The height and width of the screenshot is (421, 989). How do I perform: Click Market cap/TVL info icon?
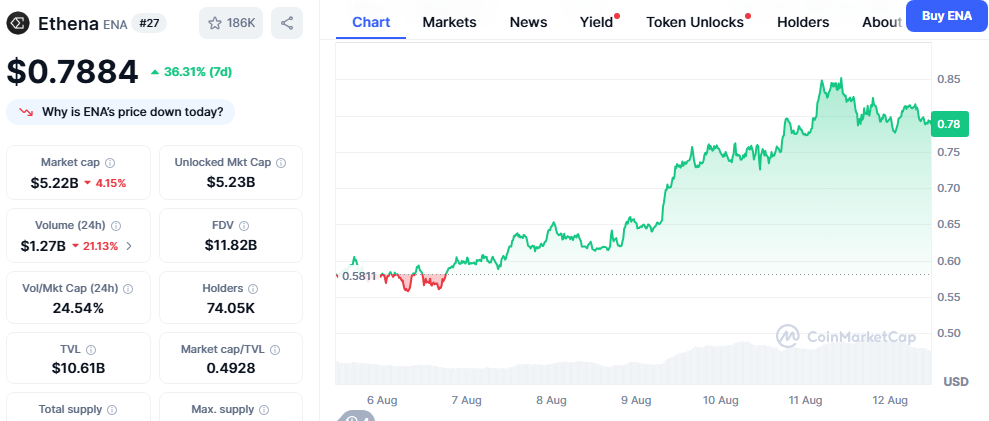[273, 351]
